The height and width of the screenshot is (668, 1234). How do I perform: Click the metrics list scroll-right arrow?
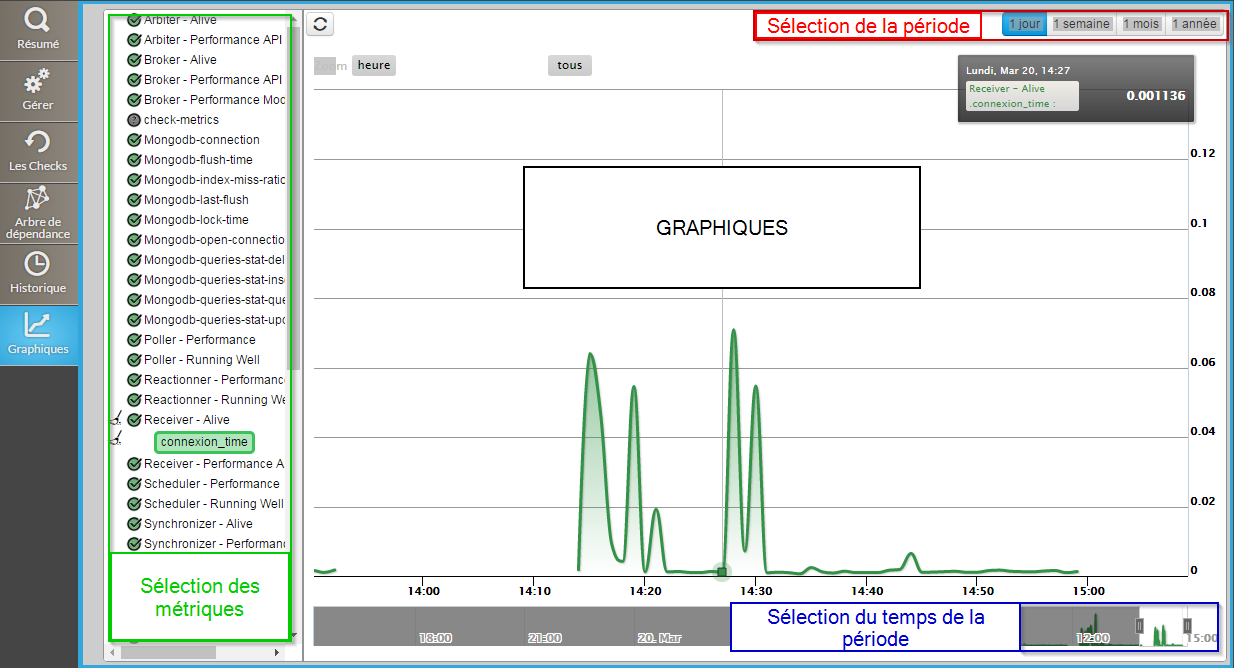coord(277,652)
